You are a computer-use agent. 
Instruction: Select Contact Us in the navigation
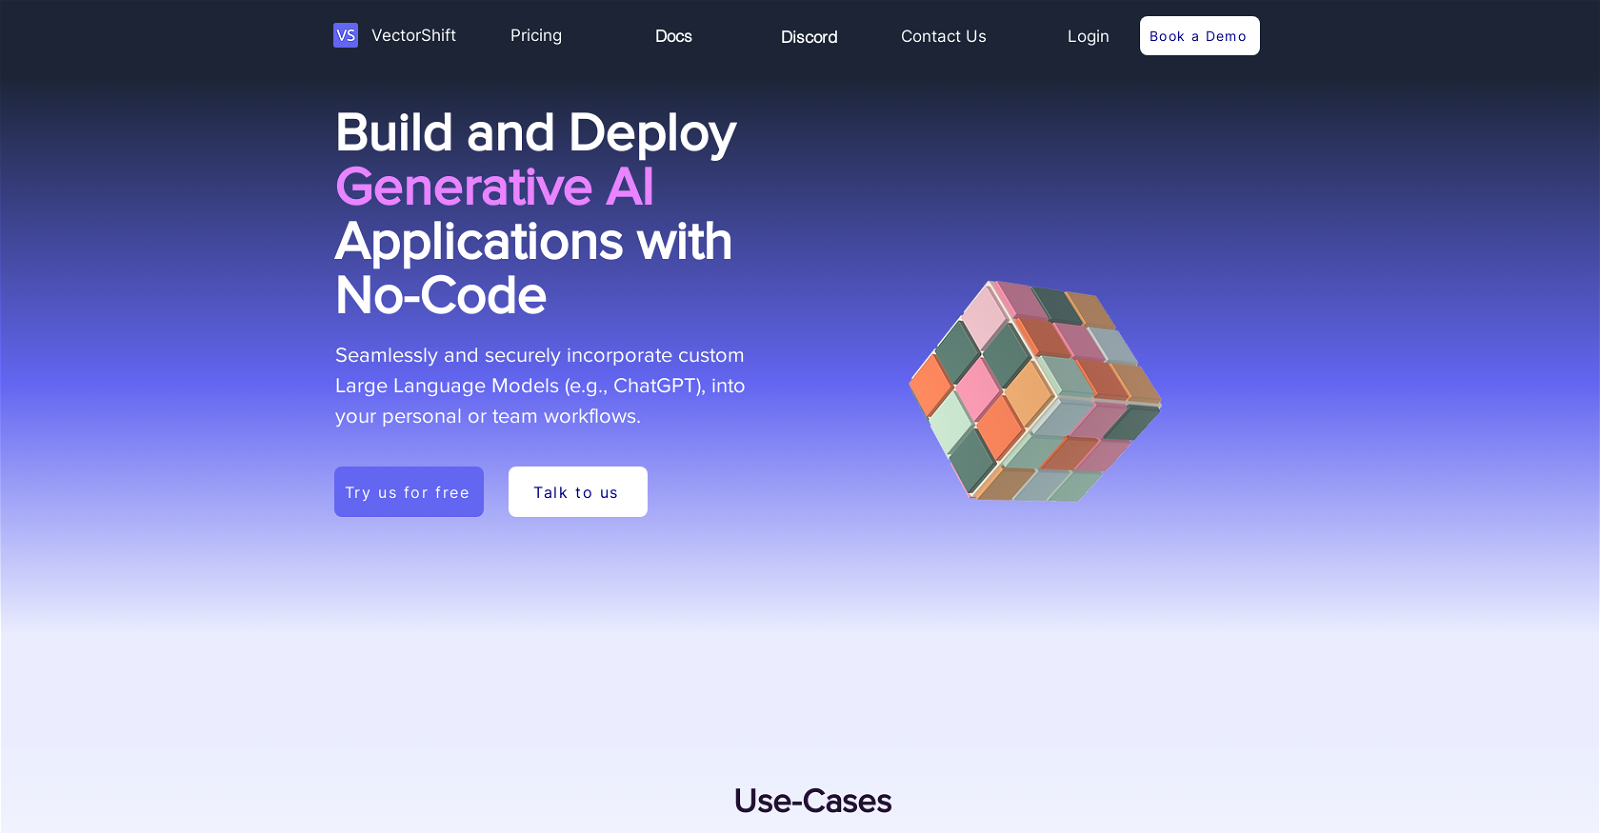click(943, 36)
